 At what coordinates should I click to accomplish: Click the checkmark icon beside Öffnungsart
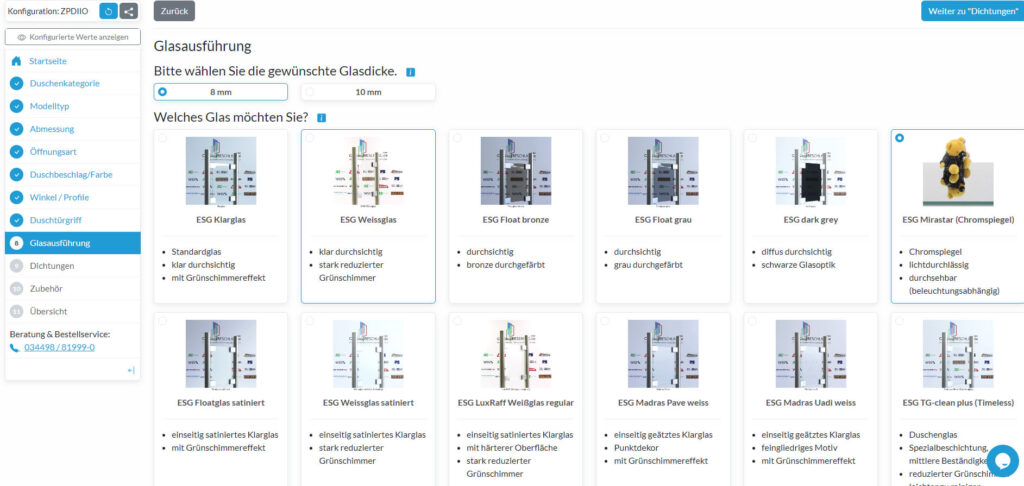16,152
